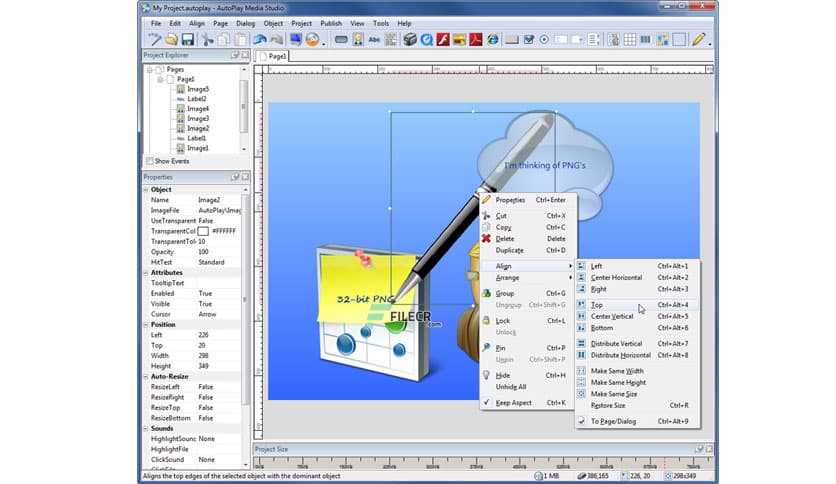Viewport: 836px width, 484px height.
Task: Collapse the Object properties category
Action: 146,189
